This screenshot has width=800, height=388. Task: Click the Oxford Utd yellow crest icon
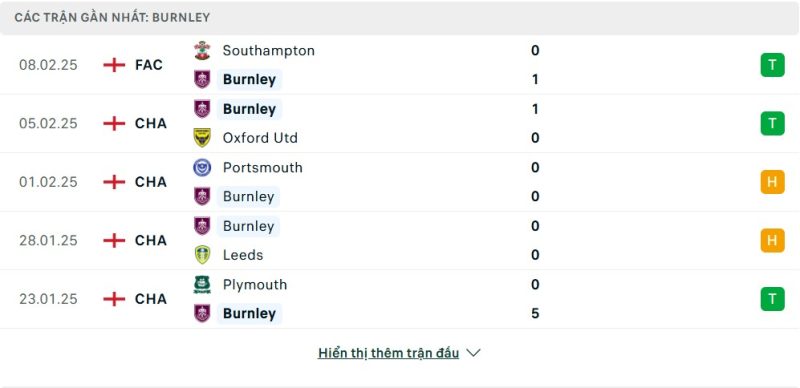[202, 138]
